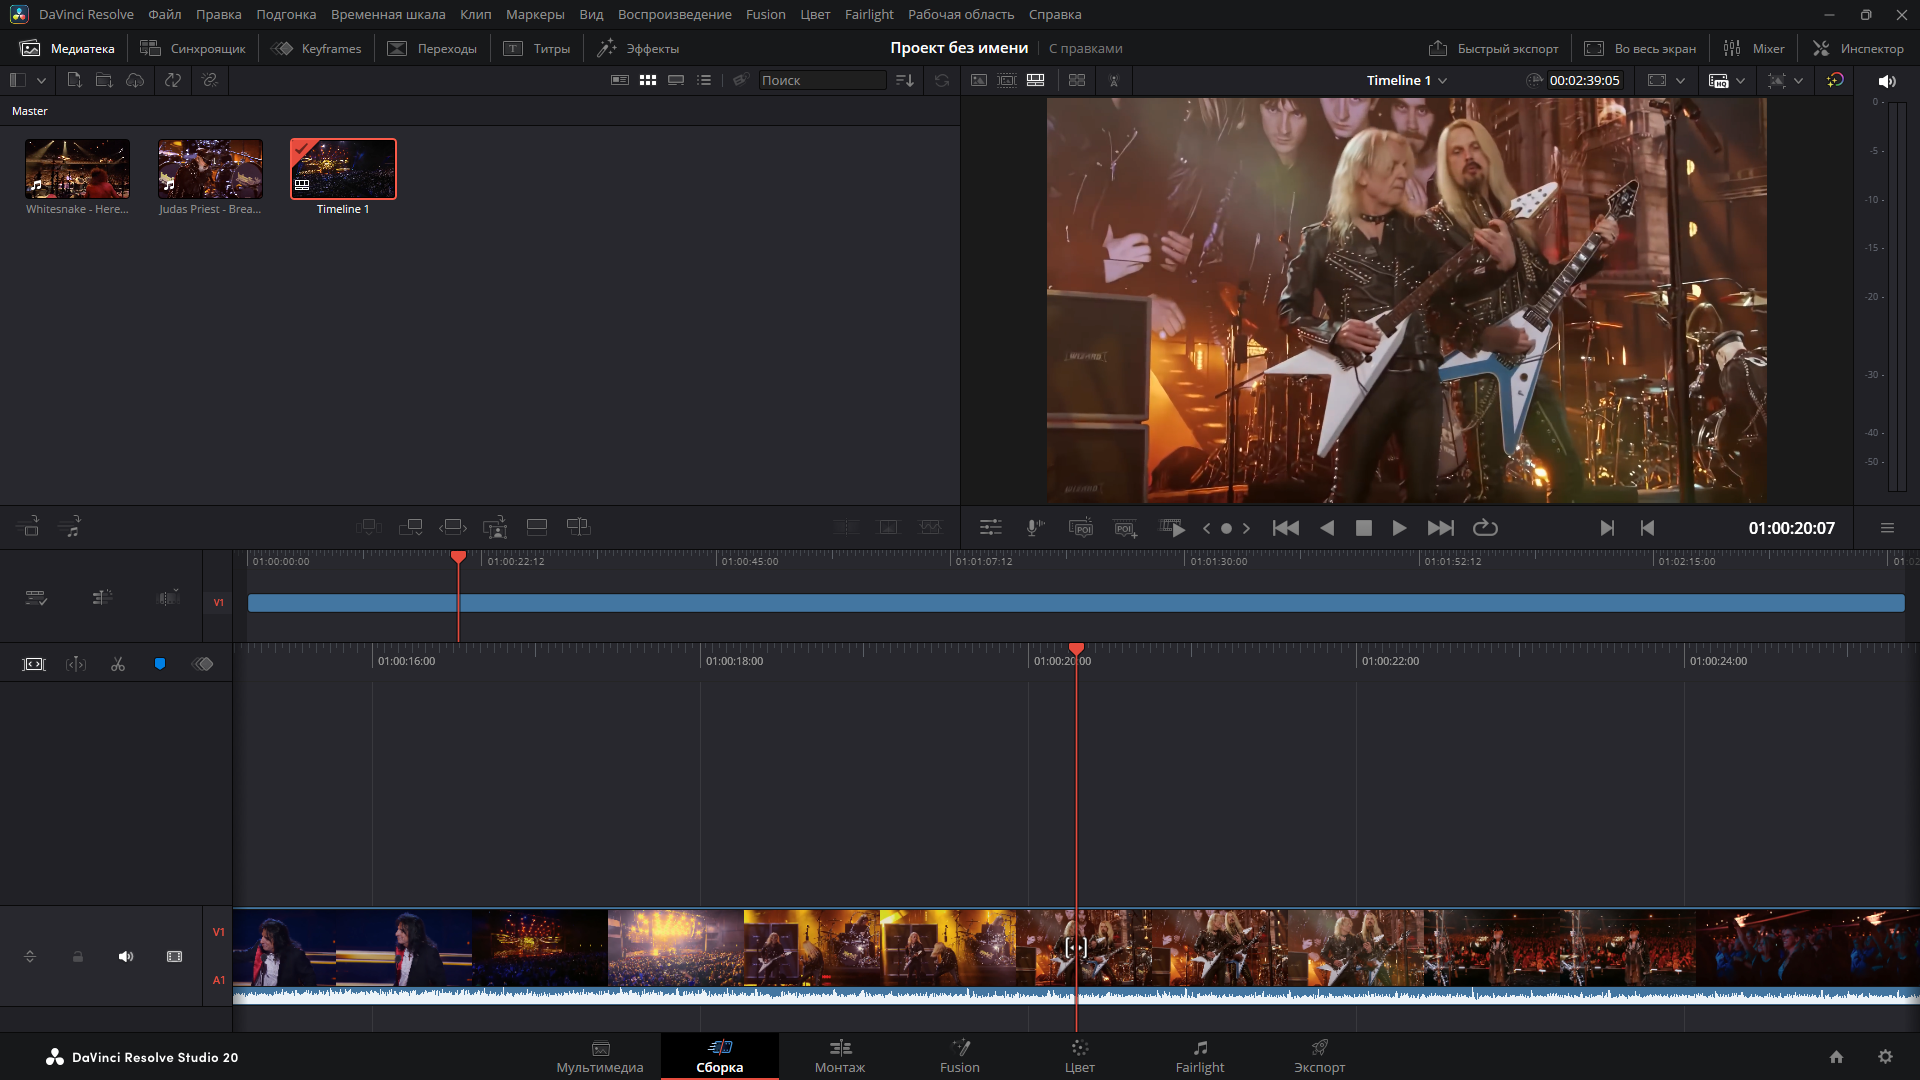Click the blue overview timeline clip bar
Viewport: 1920px width, 1080px height.
click(x=1076, y=603)
